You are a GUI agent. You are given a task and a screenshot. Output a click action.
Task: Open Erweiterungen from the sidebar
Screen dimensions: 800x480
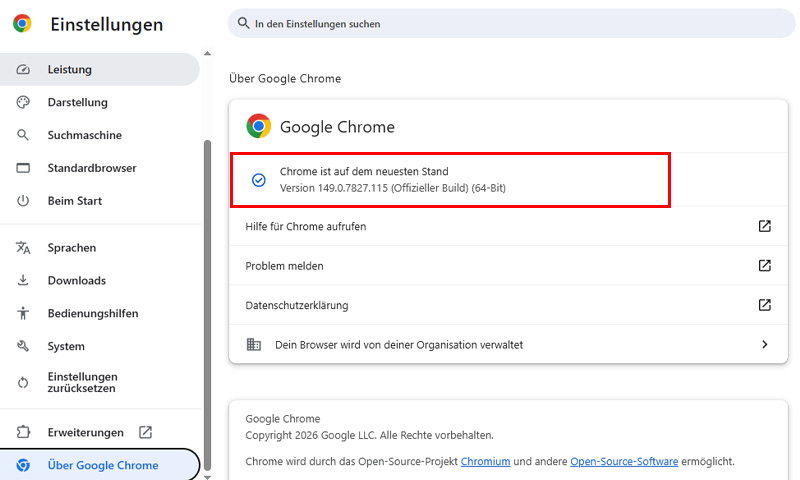point(99,432)
